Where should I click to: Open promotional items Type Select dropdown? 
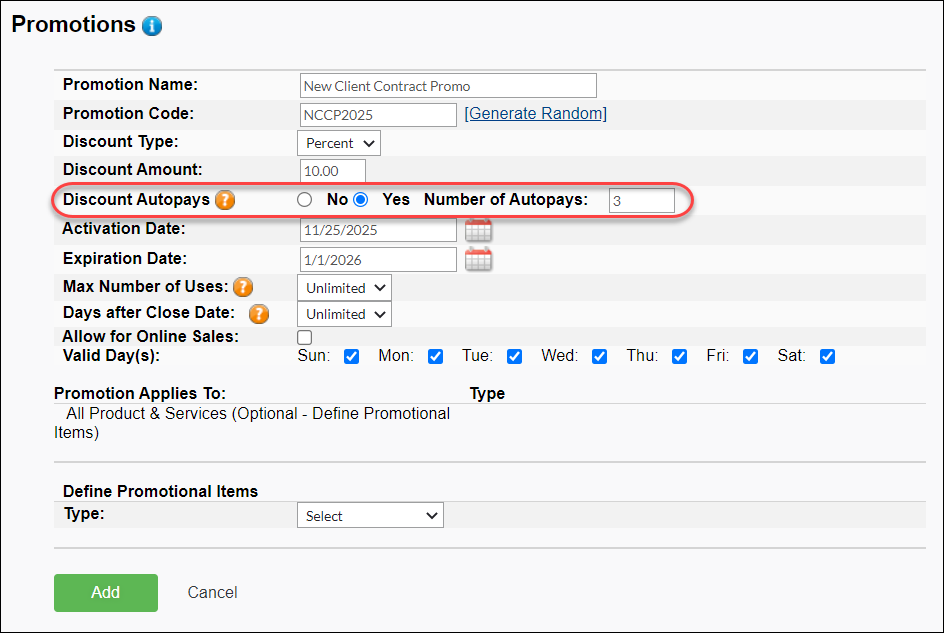tap(370, 516)
